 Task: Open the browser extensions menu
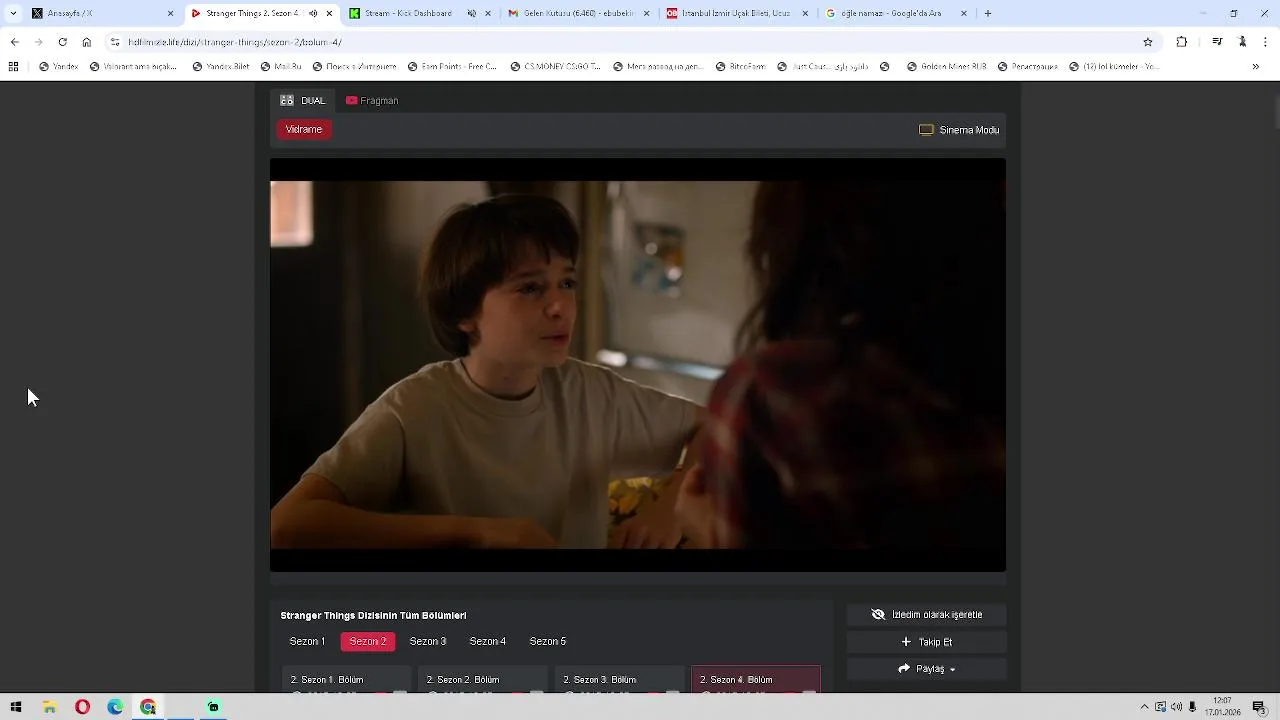click(x=1182, y=42)
